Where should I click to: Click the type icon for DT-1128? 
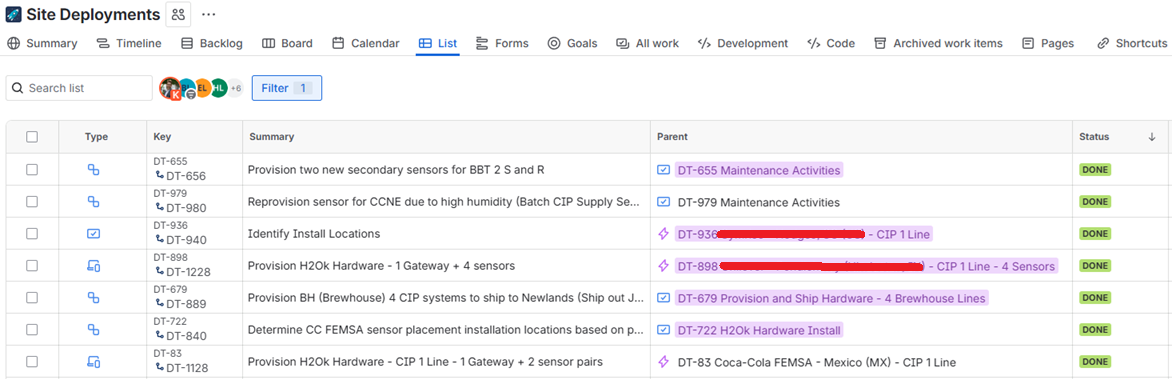94,362
